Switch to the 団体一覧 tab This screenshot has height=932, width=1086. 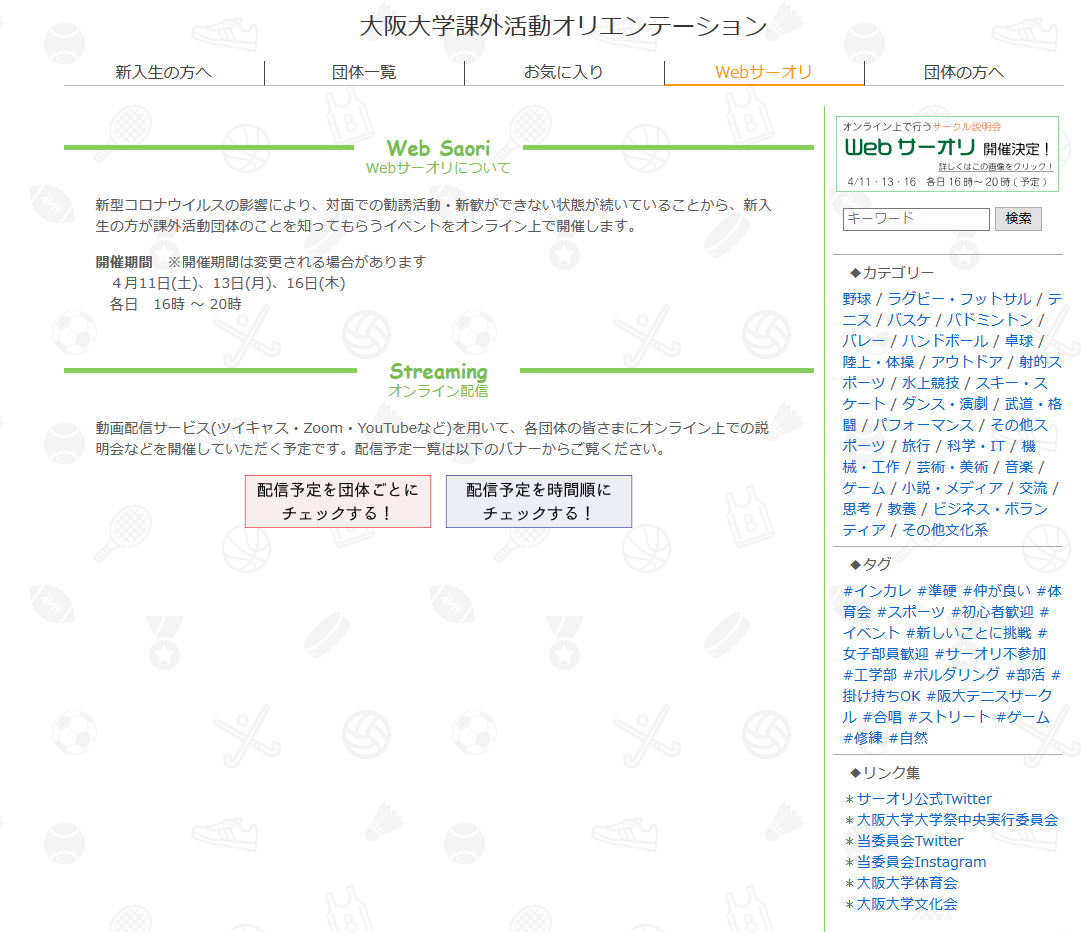(x=364, y=72)
